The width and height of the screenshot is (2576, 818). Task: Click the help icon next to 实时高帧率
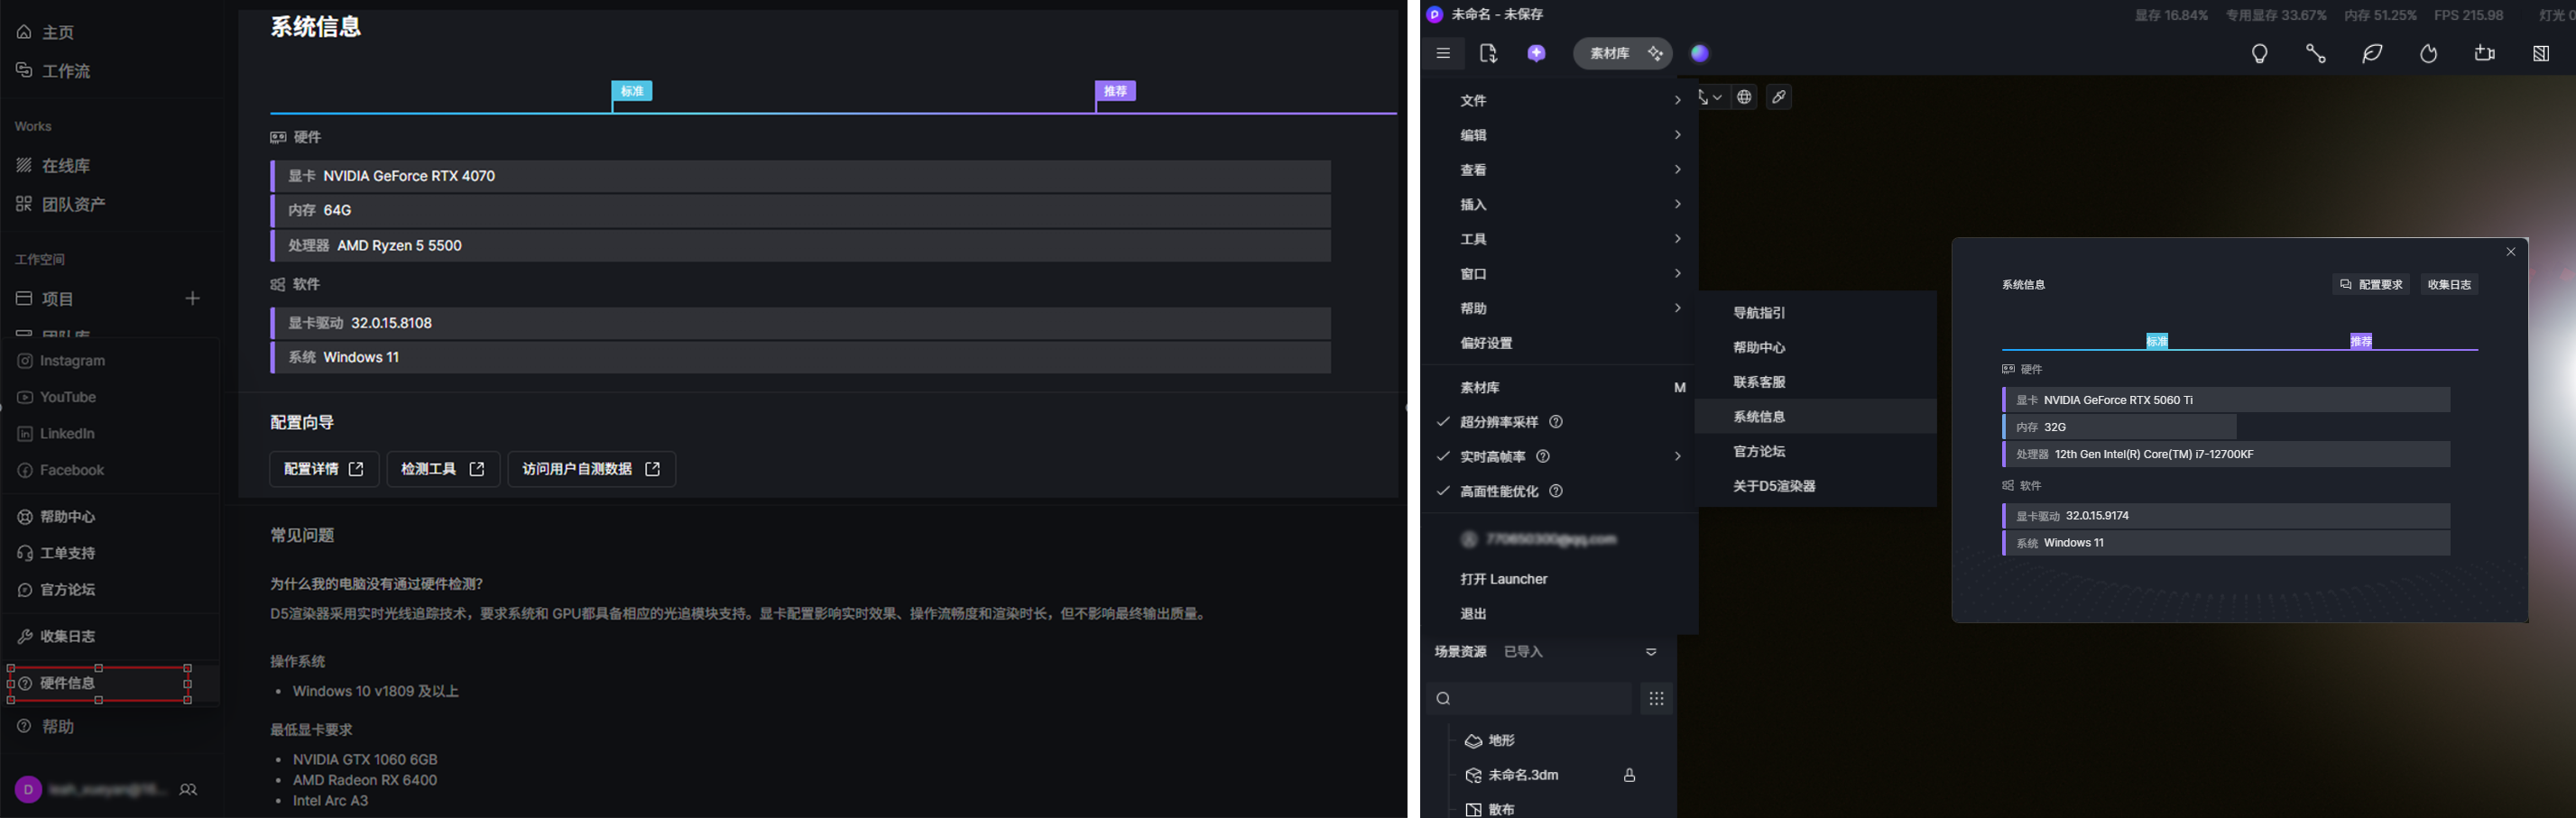pos(1543,457)
